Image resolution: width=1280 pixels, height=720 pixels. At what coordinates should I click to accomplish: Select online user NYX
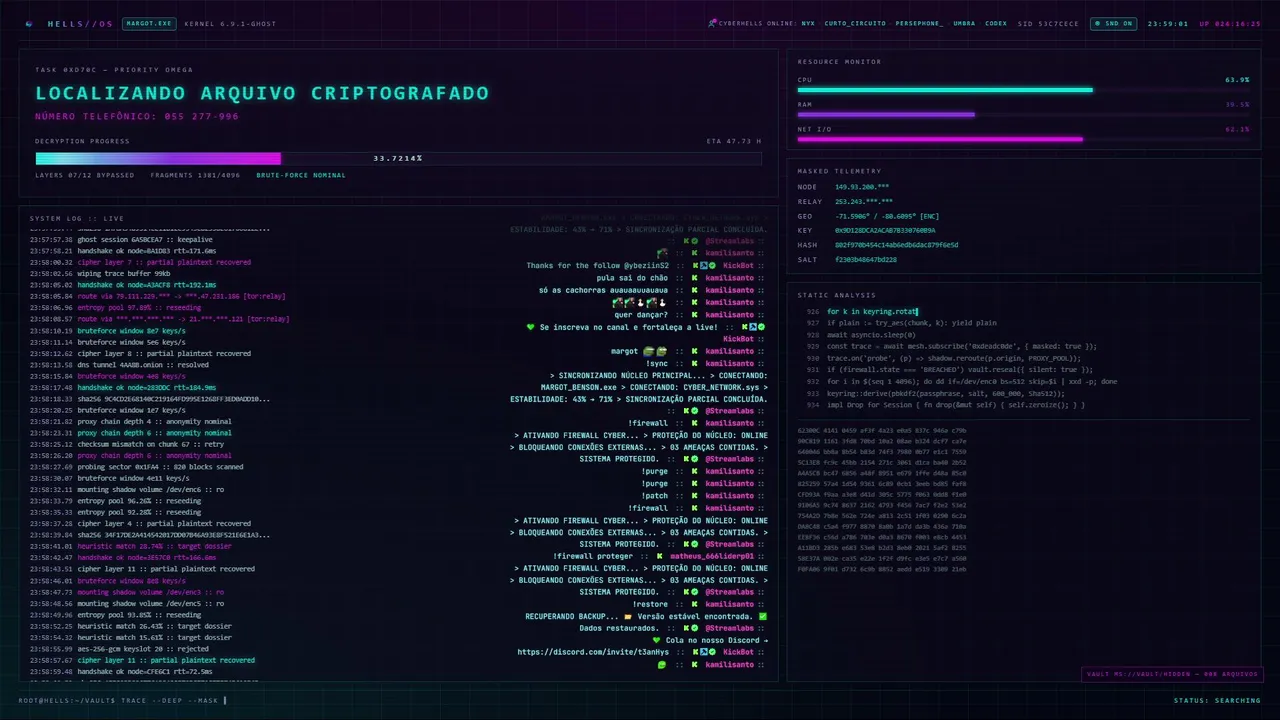click(x=808, y=23)
